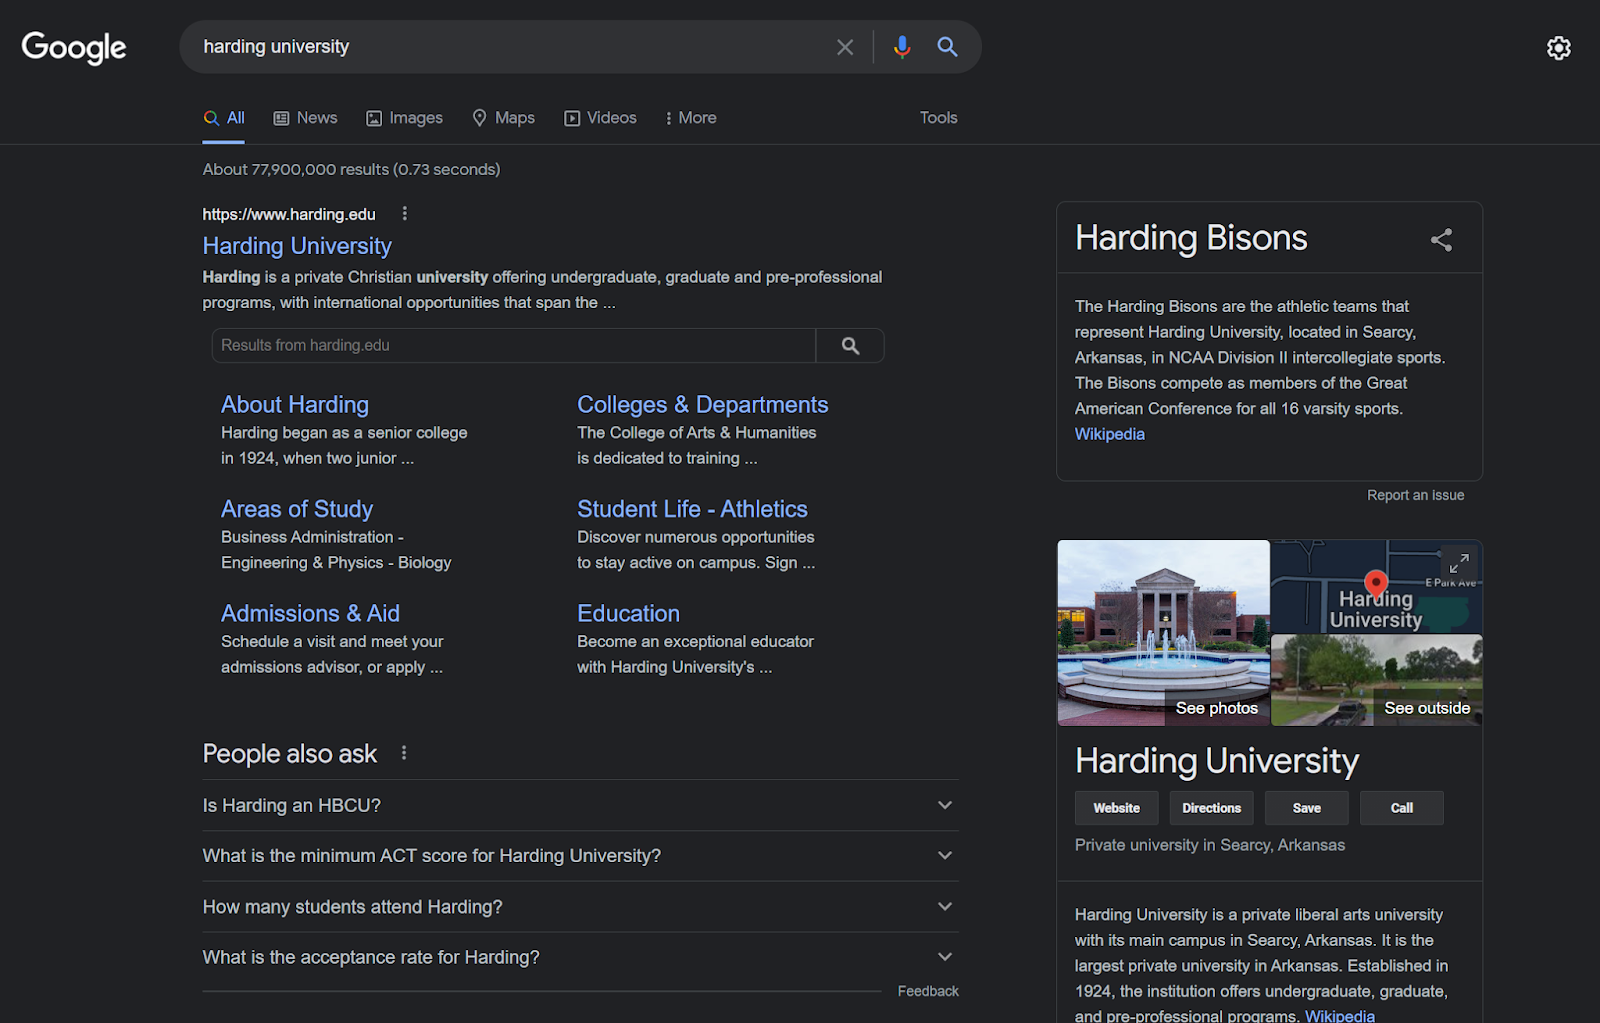The width and height of the screenshot is (1600, 1023).
Task: Open the See photos campus thumbnail
Action: [x=1164, y=633]
